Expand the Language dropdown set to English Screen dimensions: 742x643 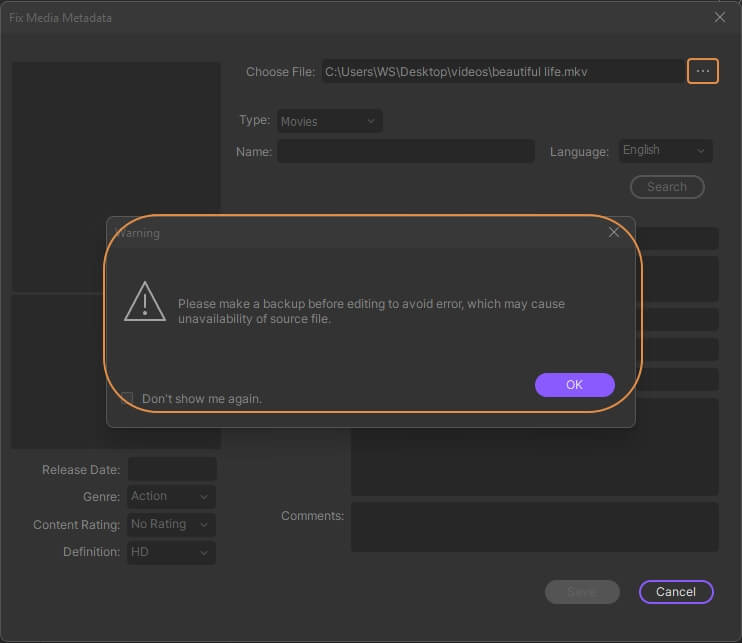[x=665, y=150]
